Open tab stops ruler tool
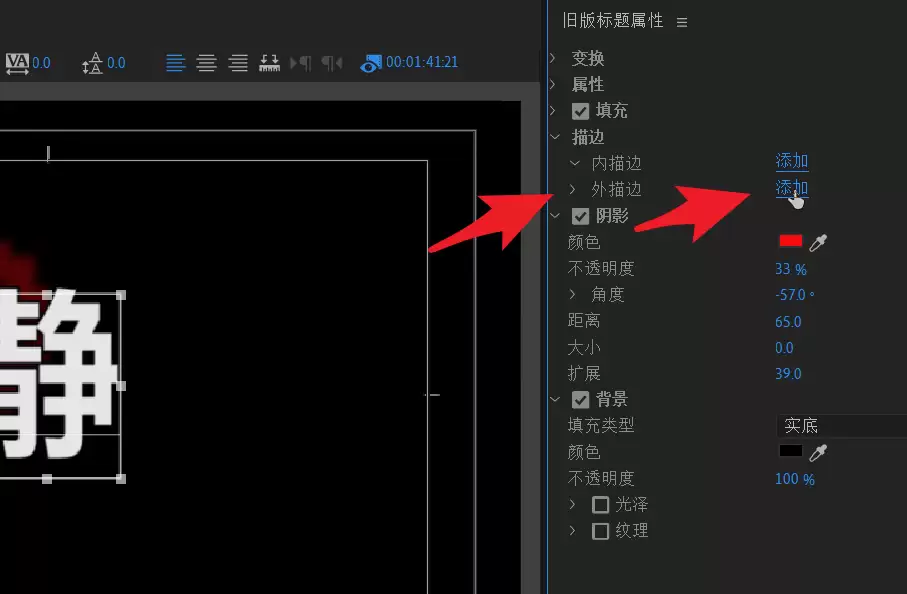 click(270, 62)
